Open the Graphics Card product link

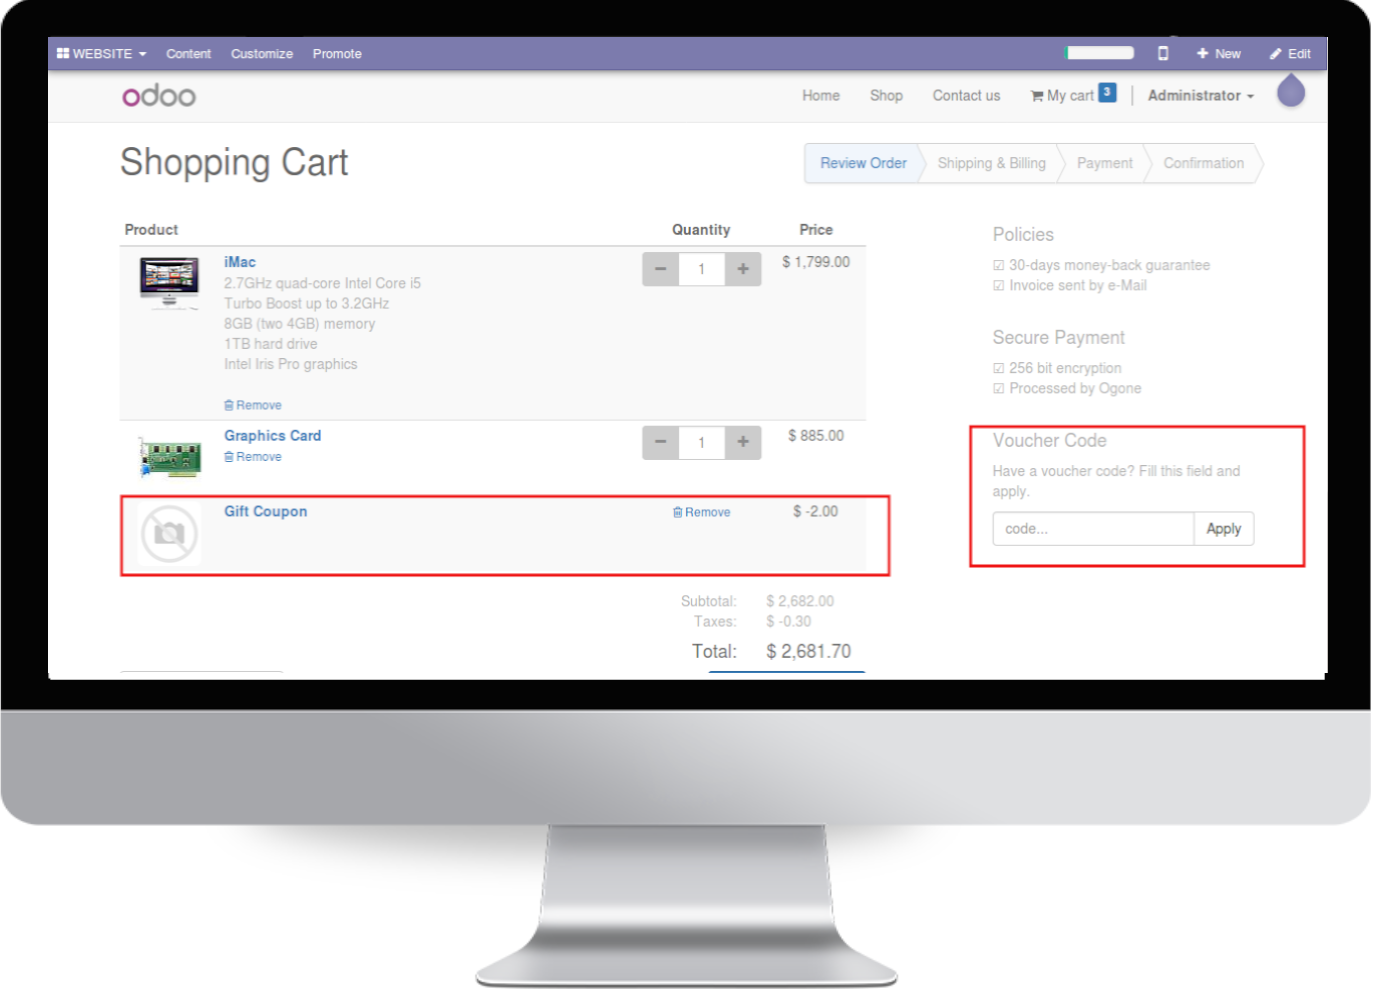pyautogui.click(x=272, y=436)
